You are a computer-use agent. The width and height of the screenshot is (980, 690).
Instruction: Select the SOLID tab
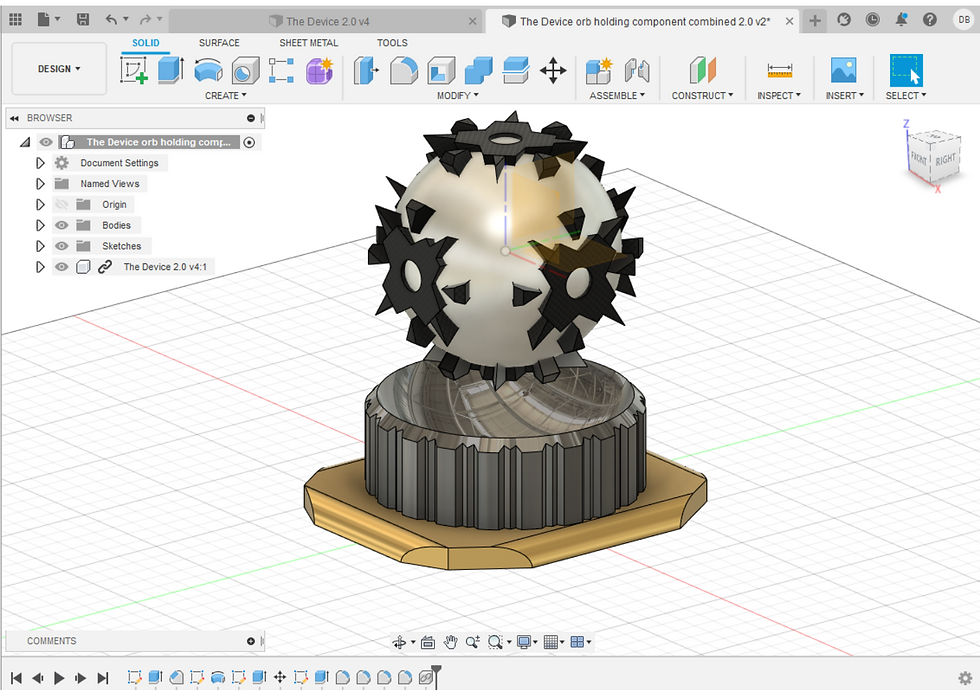click(x=146, y=43)
